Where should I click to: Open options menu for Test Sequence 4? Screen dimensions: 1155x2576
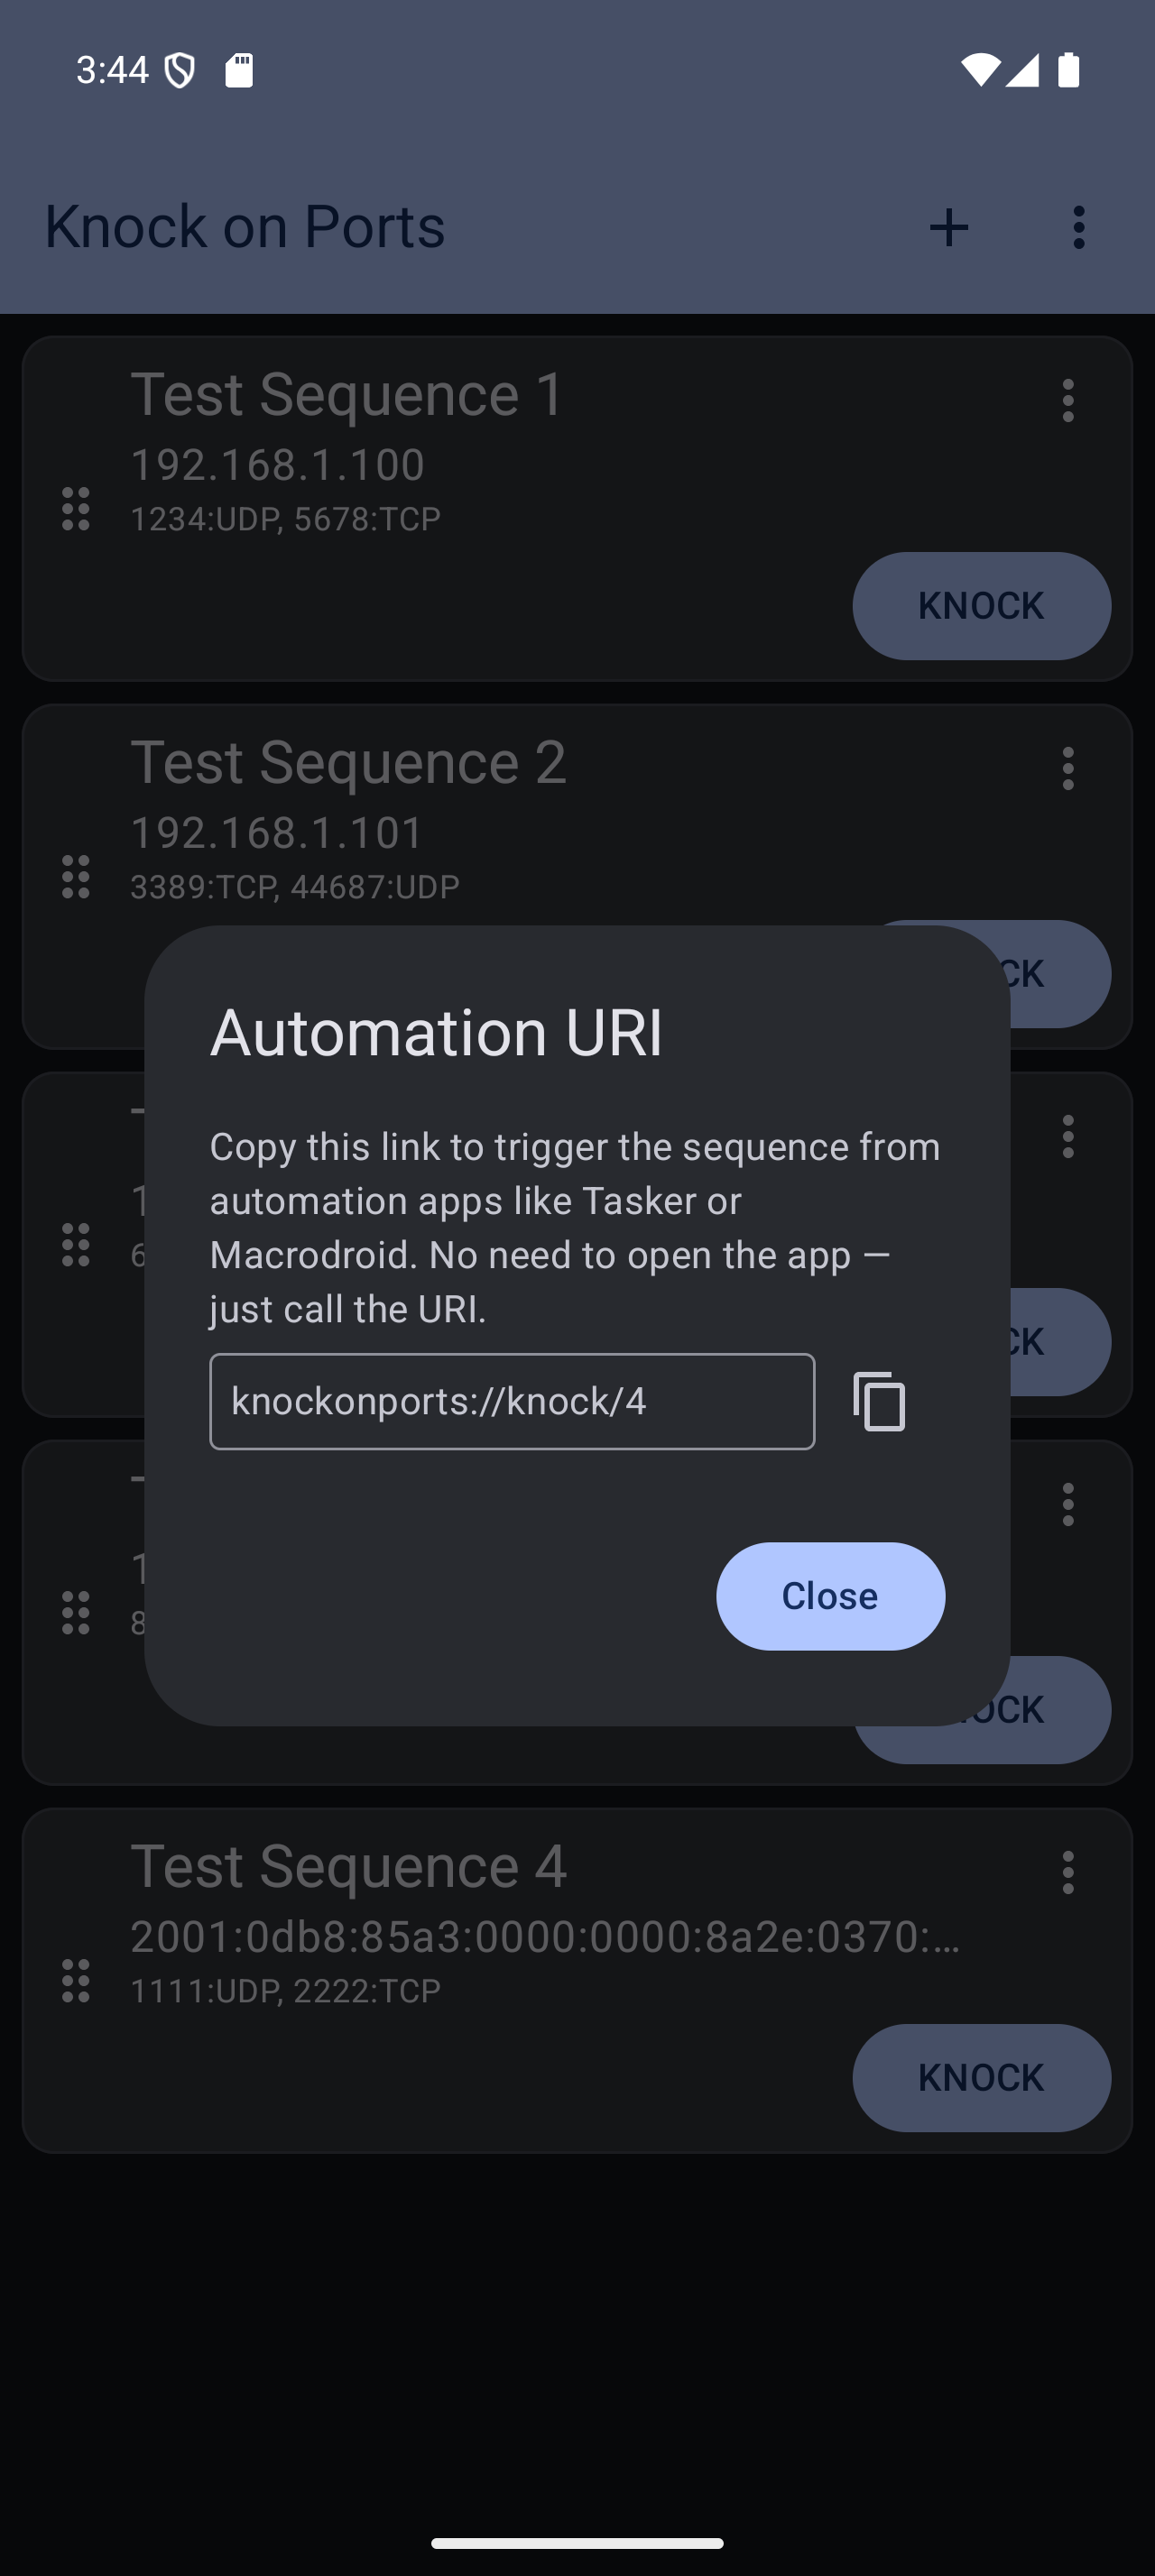[x=1067, y=1873]
